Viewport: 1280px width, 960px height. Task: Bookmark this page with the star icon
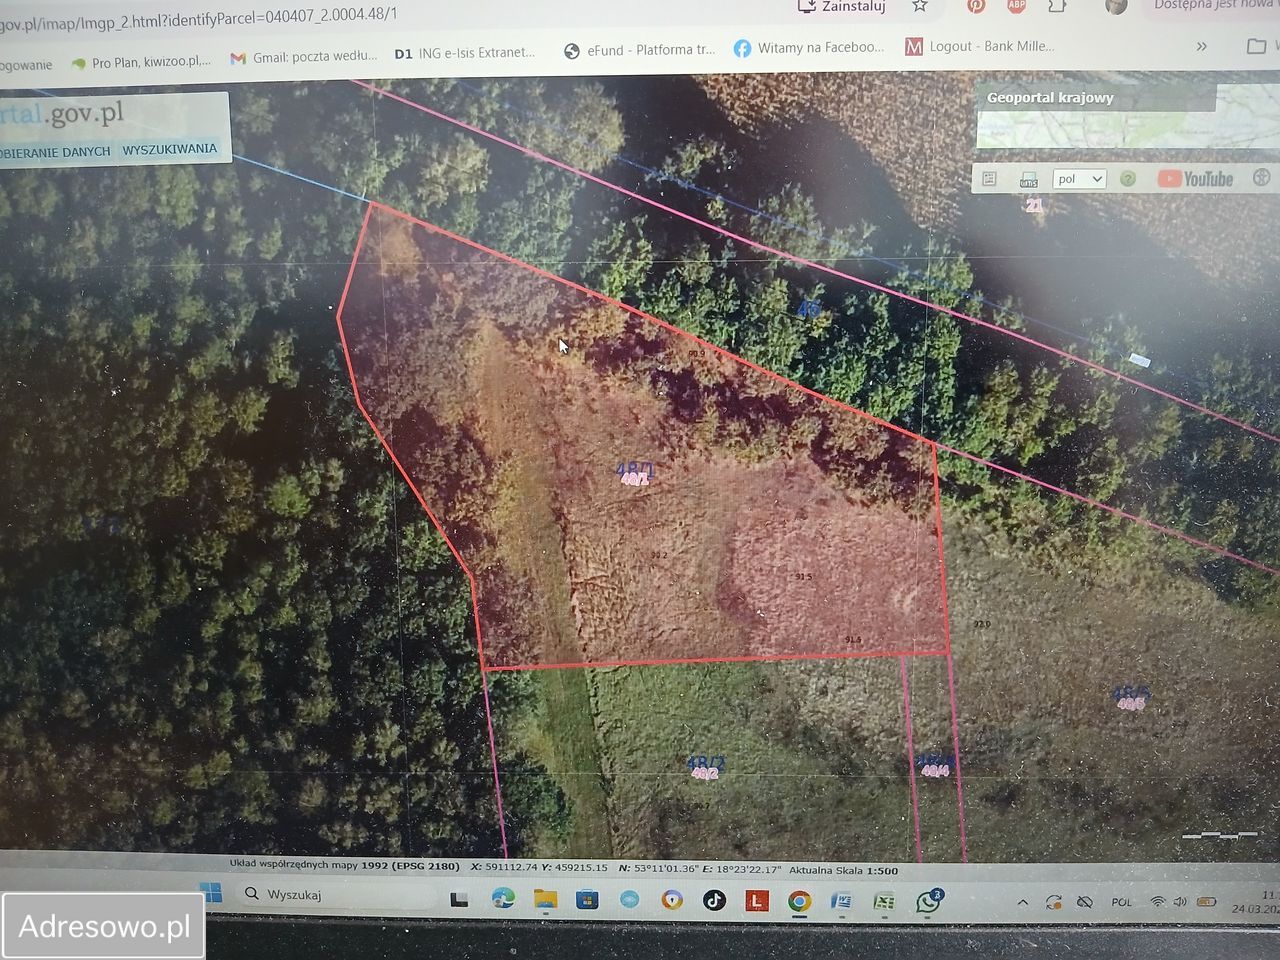point(920,6)
